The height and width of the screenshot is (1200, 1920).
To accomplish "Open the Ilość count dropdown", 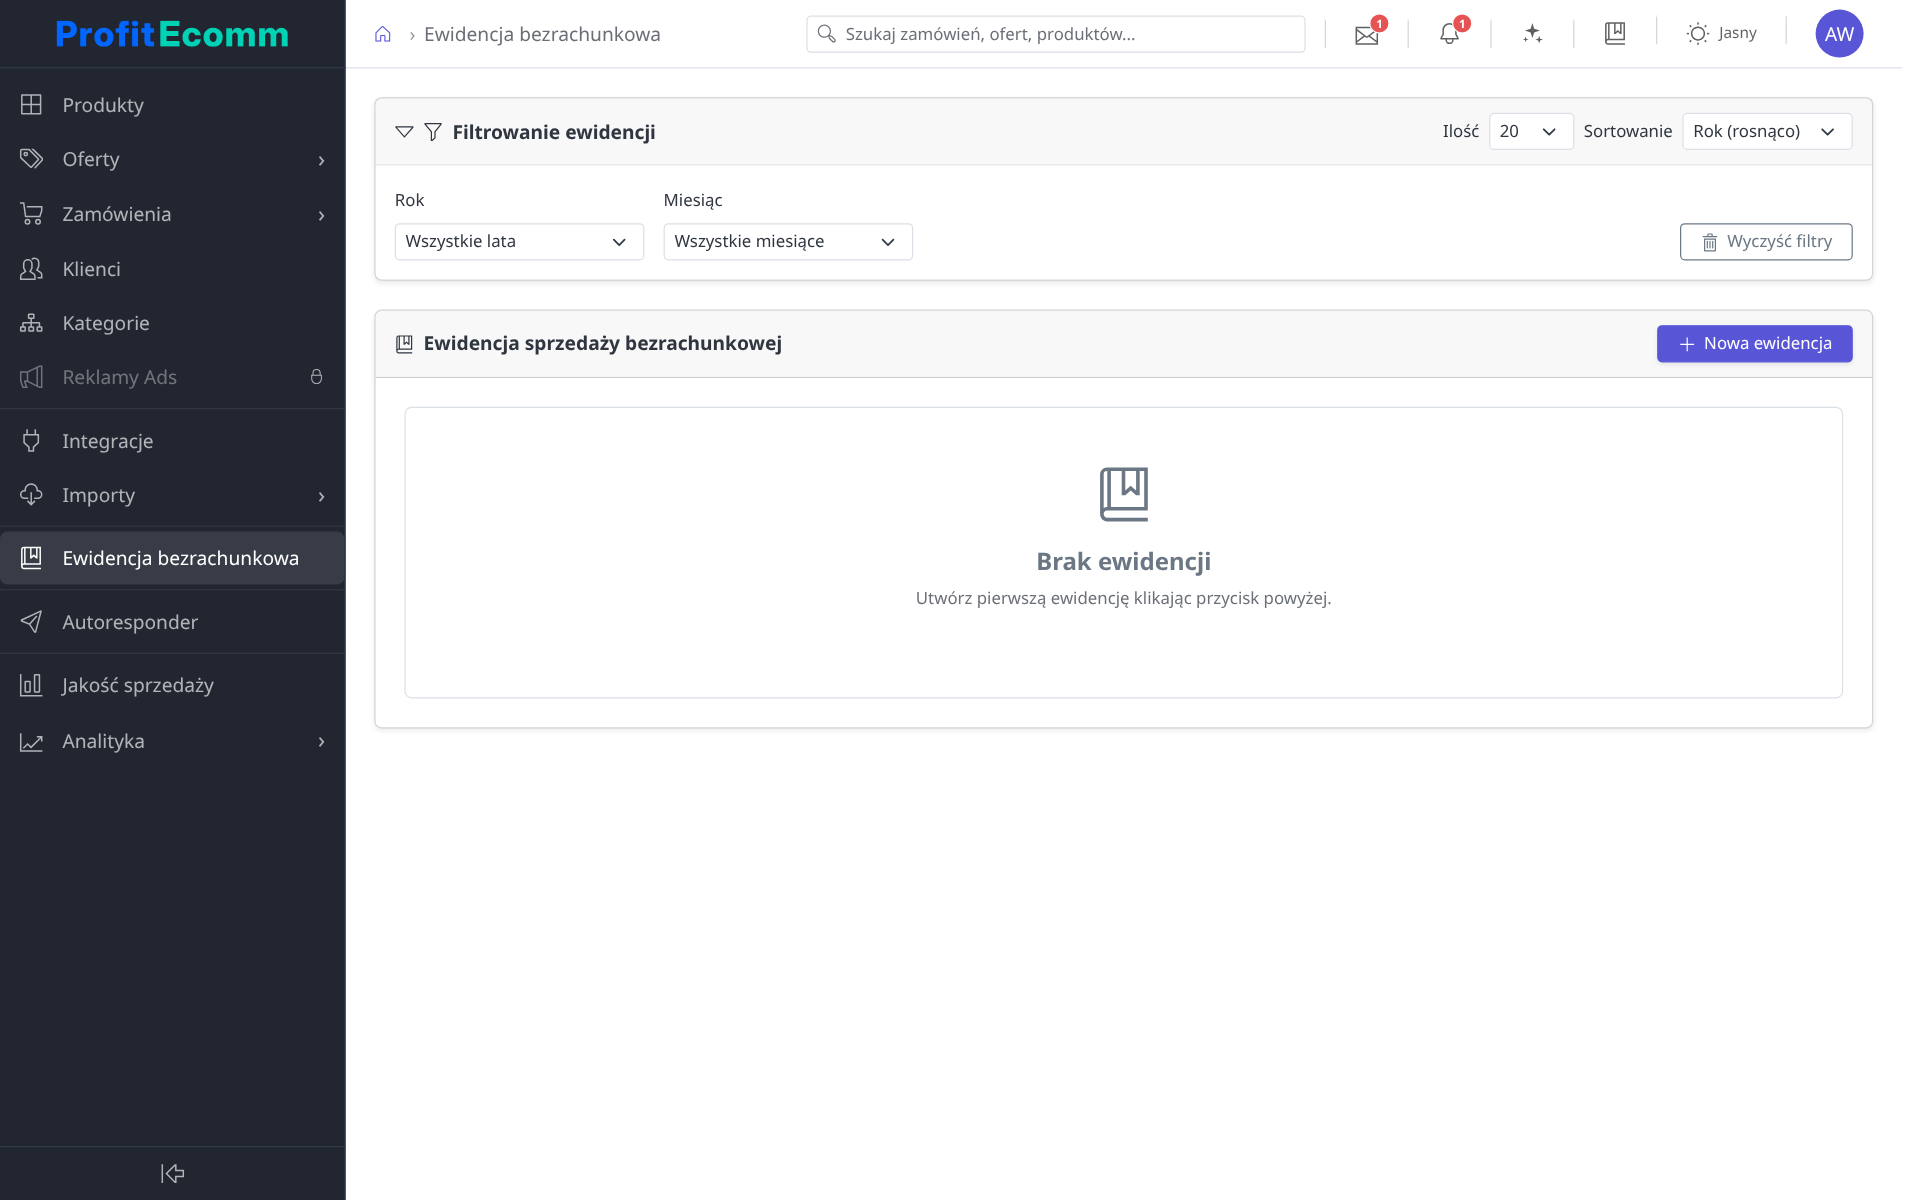I will click(1531, 132).
